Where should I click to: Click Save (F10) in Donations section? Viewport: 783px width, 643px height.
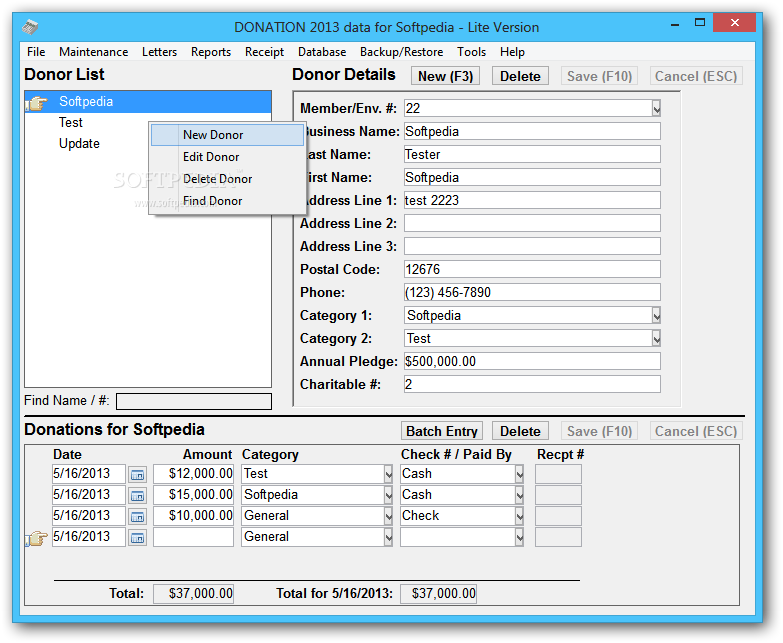[599, 431]
